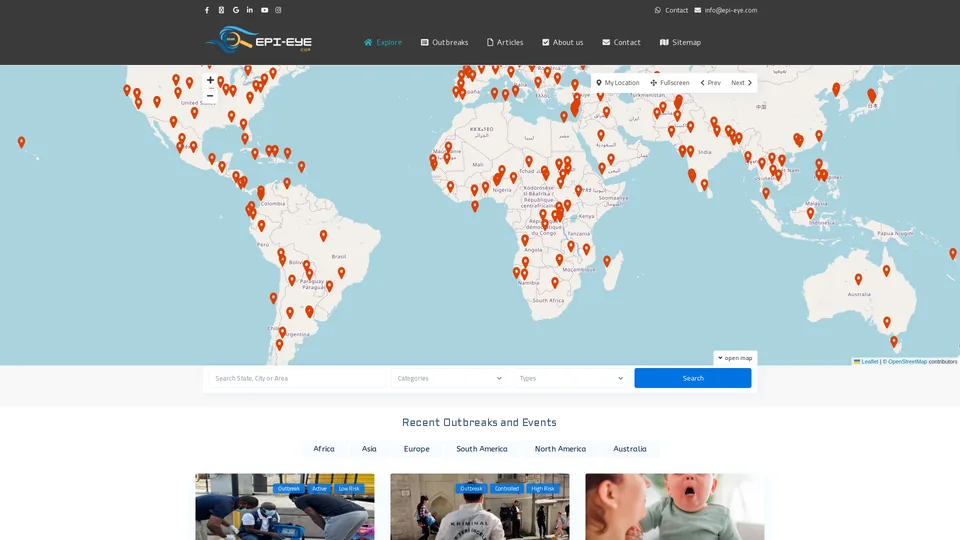The width and height of the screenshot is (960, 540).
Task: Click the marker over Peru
Action: (x=261, y=226)
